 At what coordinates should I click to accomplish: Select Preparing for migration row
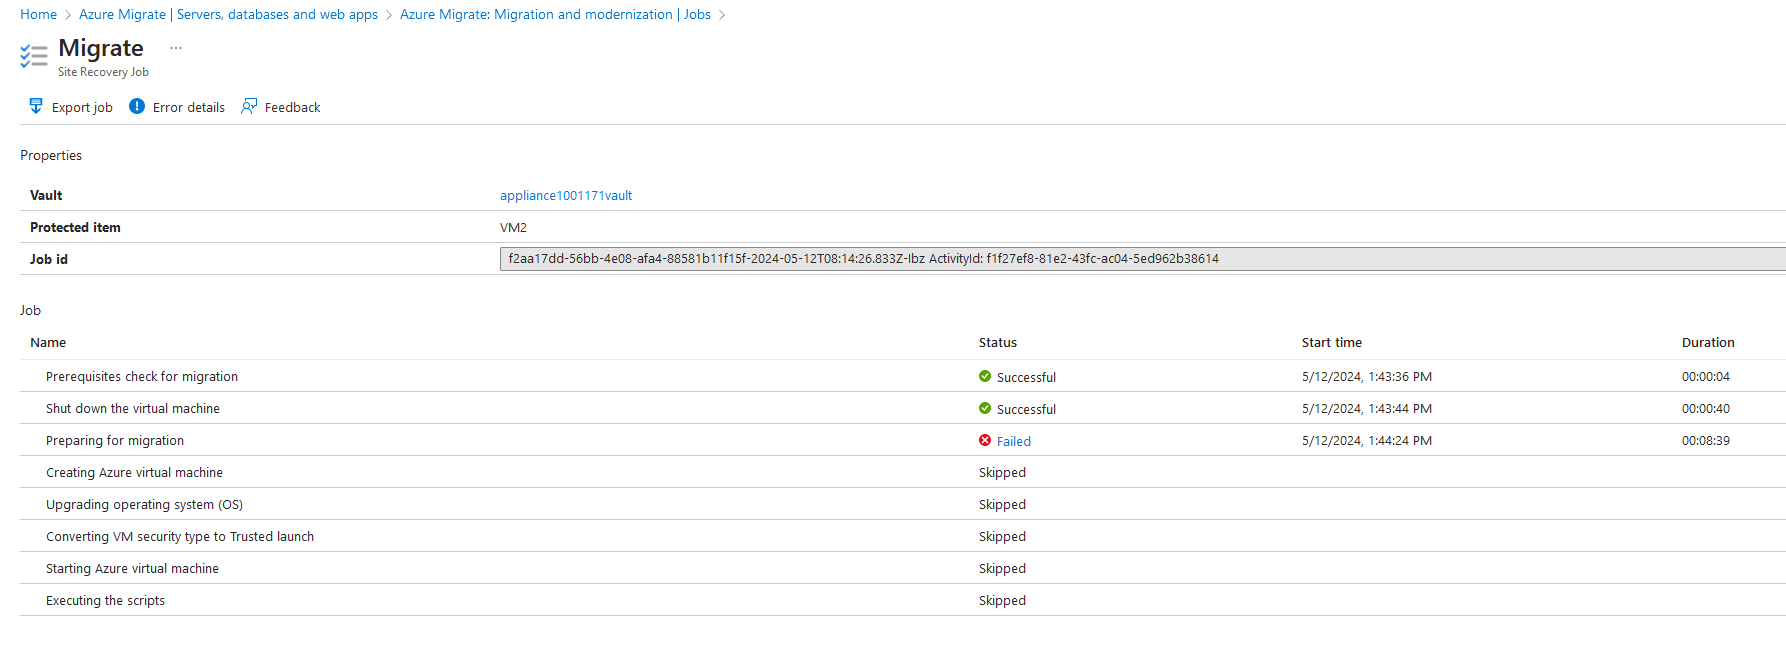tap(903, 440)
